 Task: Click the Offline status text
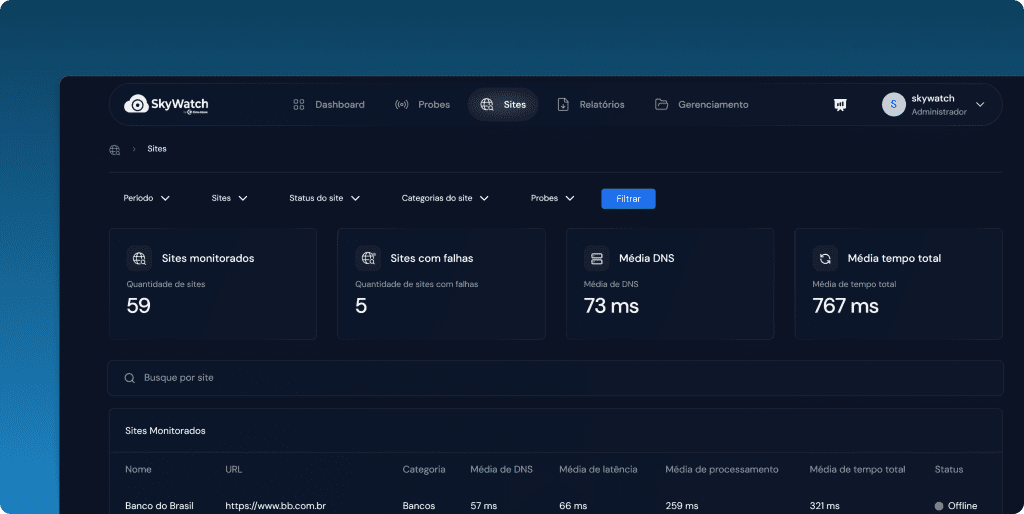click(963, 506)
